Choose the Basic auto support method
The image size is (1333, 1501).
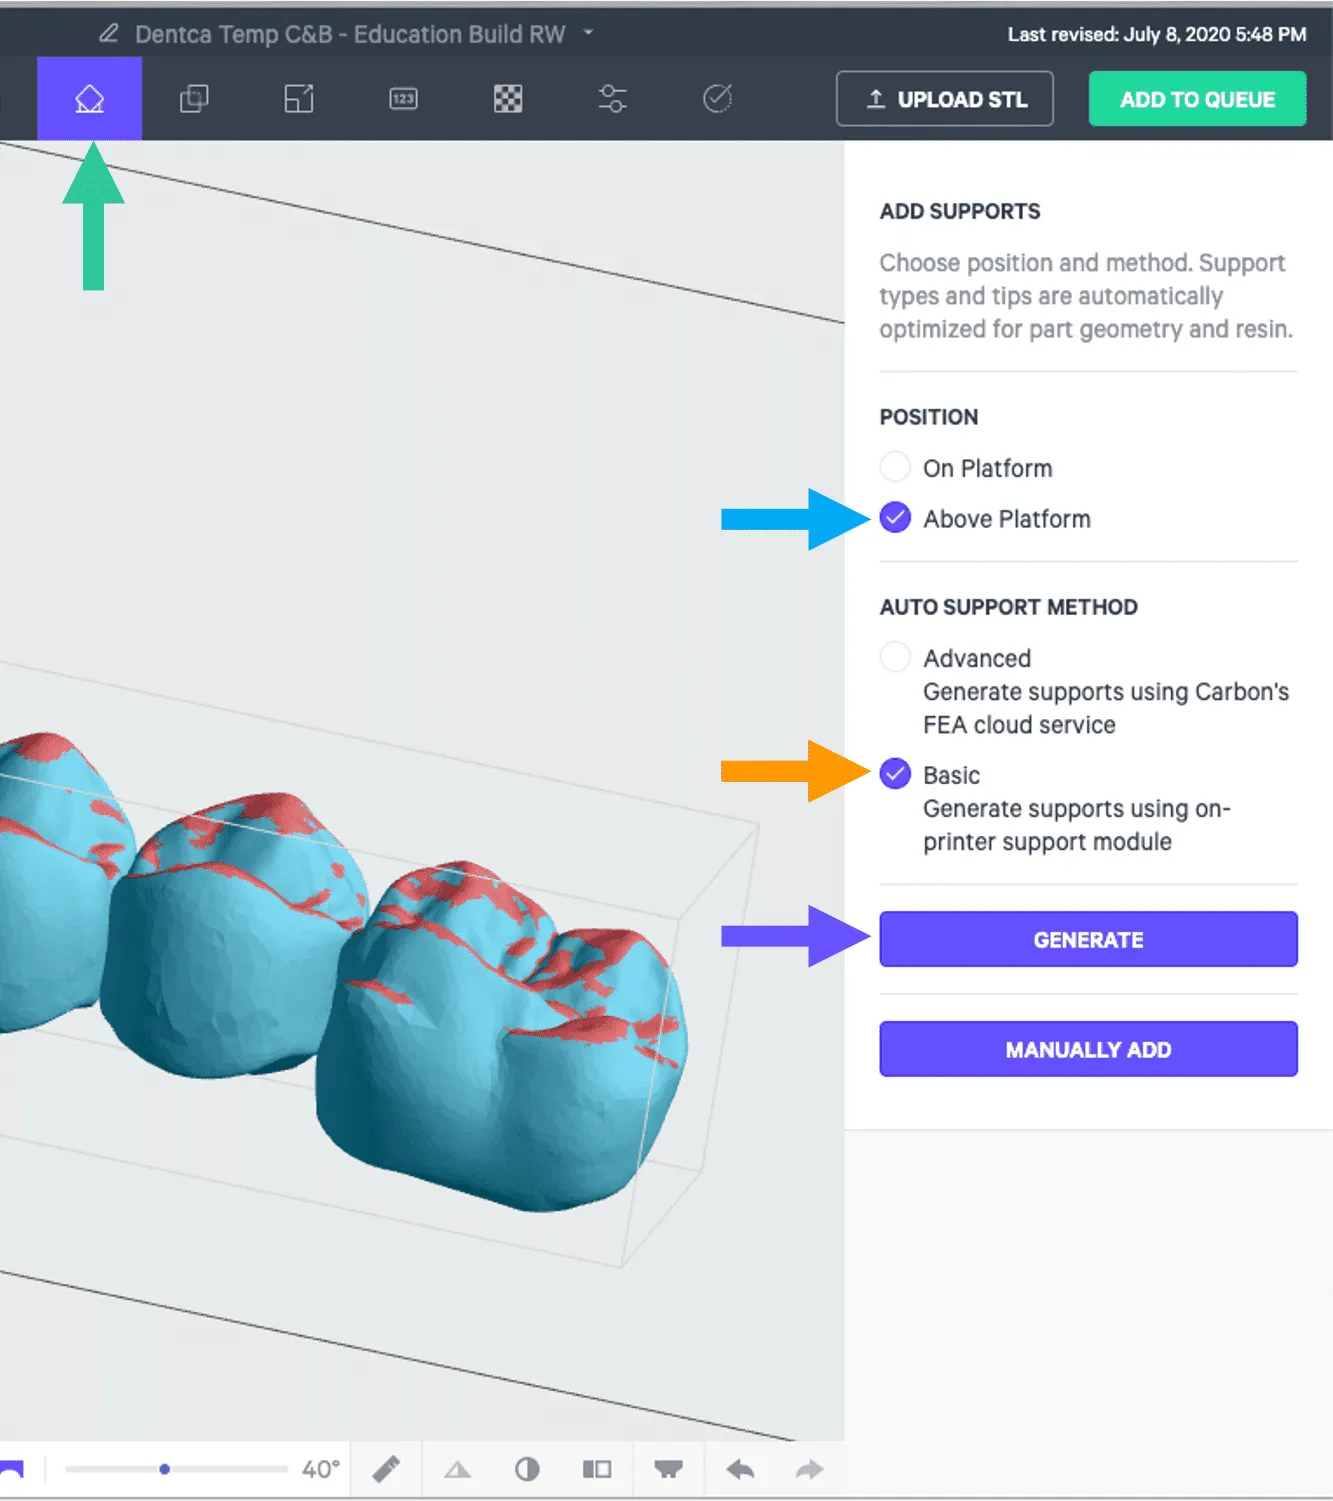(x=895, y=774)
